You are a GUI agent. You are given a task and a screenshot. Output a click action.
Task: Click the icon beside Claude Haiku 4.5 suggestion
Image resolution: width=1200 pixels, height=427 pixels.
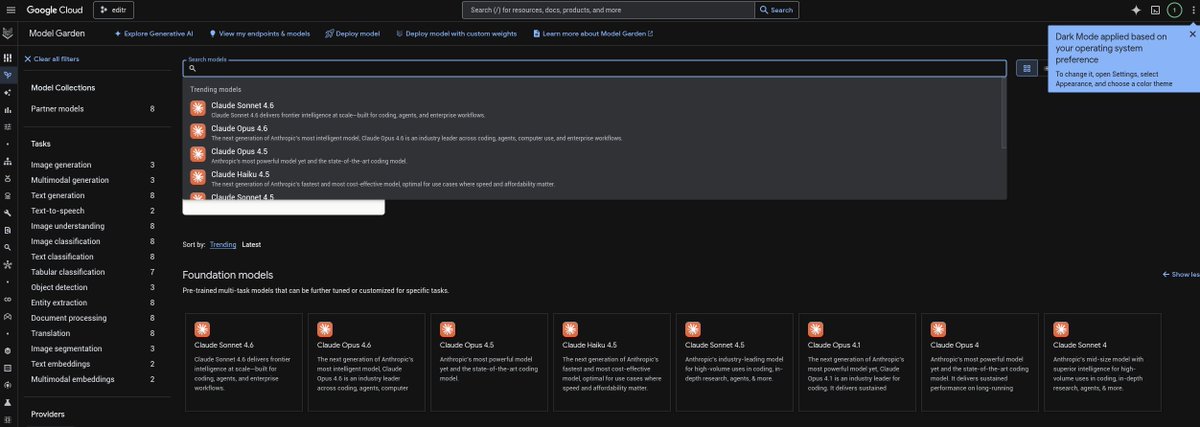pos(198,178)
